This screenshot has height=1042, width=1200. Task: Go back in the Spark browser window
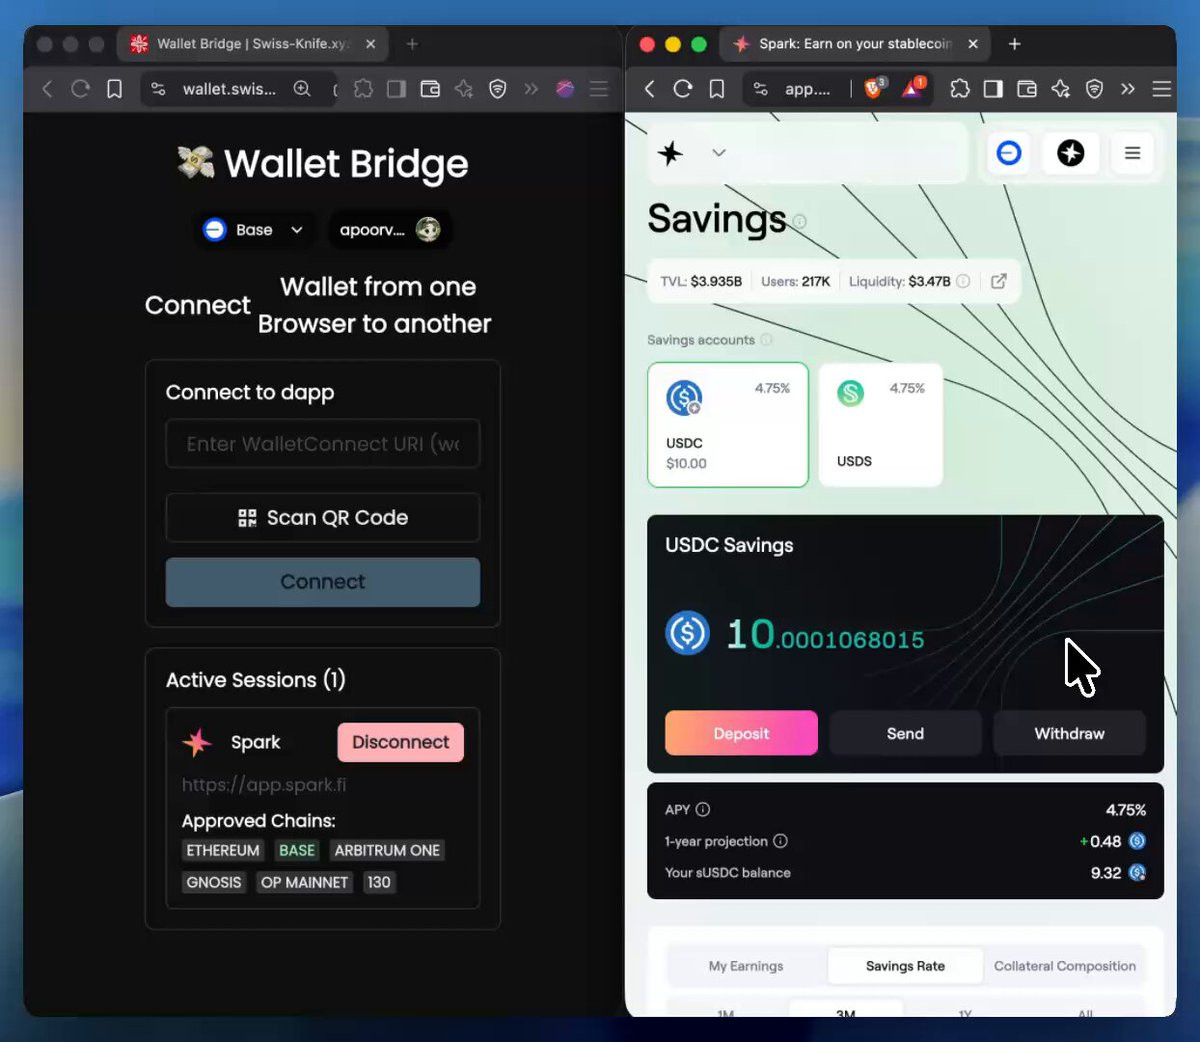[x=650, y=89]
